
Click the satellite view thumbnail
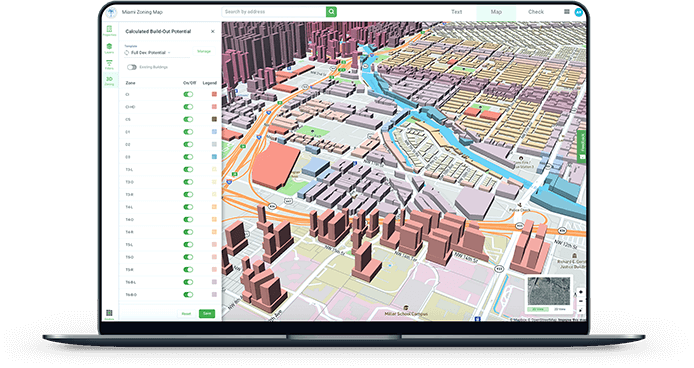549,291
